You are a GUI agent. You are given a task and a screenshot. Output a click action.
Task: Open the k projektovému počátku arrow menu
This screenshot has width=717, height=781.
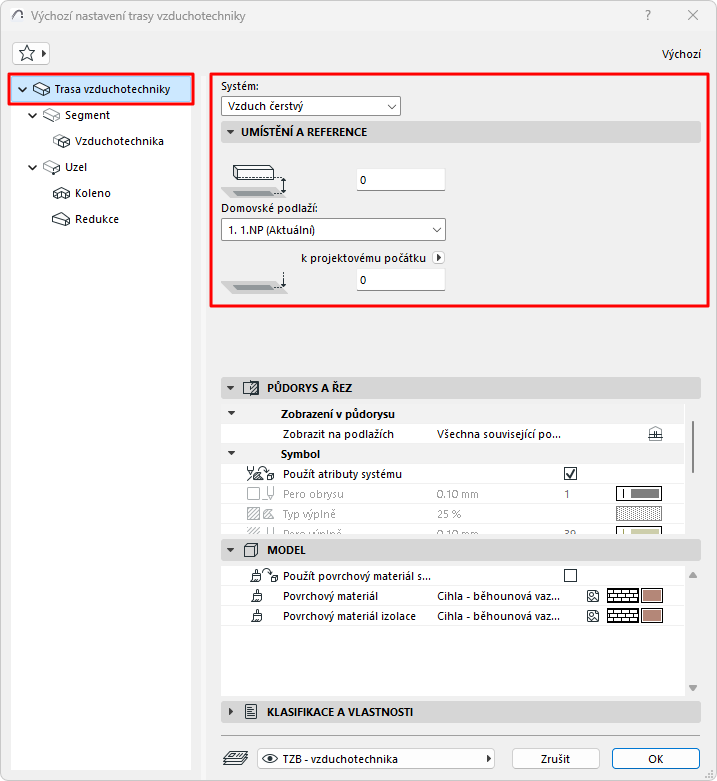click(x=438, y=258)
